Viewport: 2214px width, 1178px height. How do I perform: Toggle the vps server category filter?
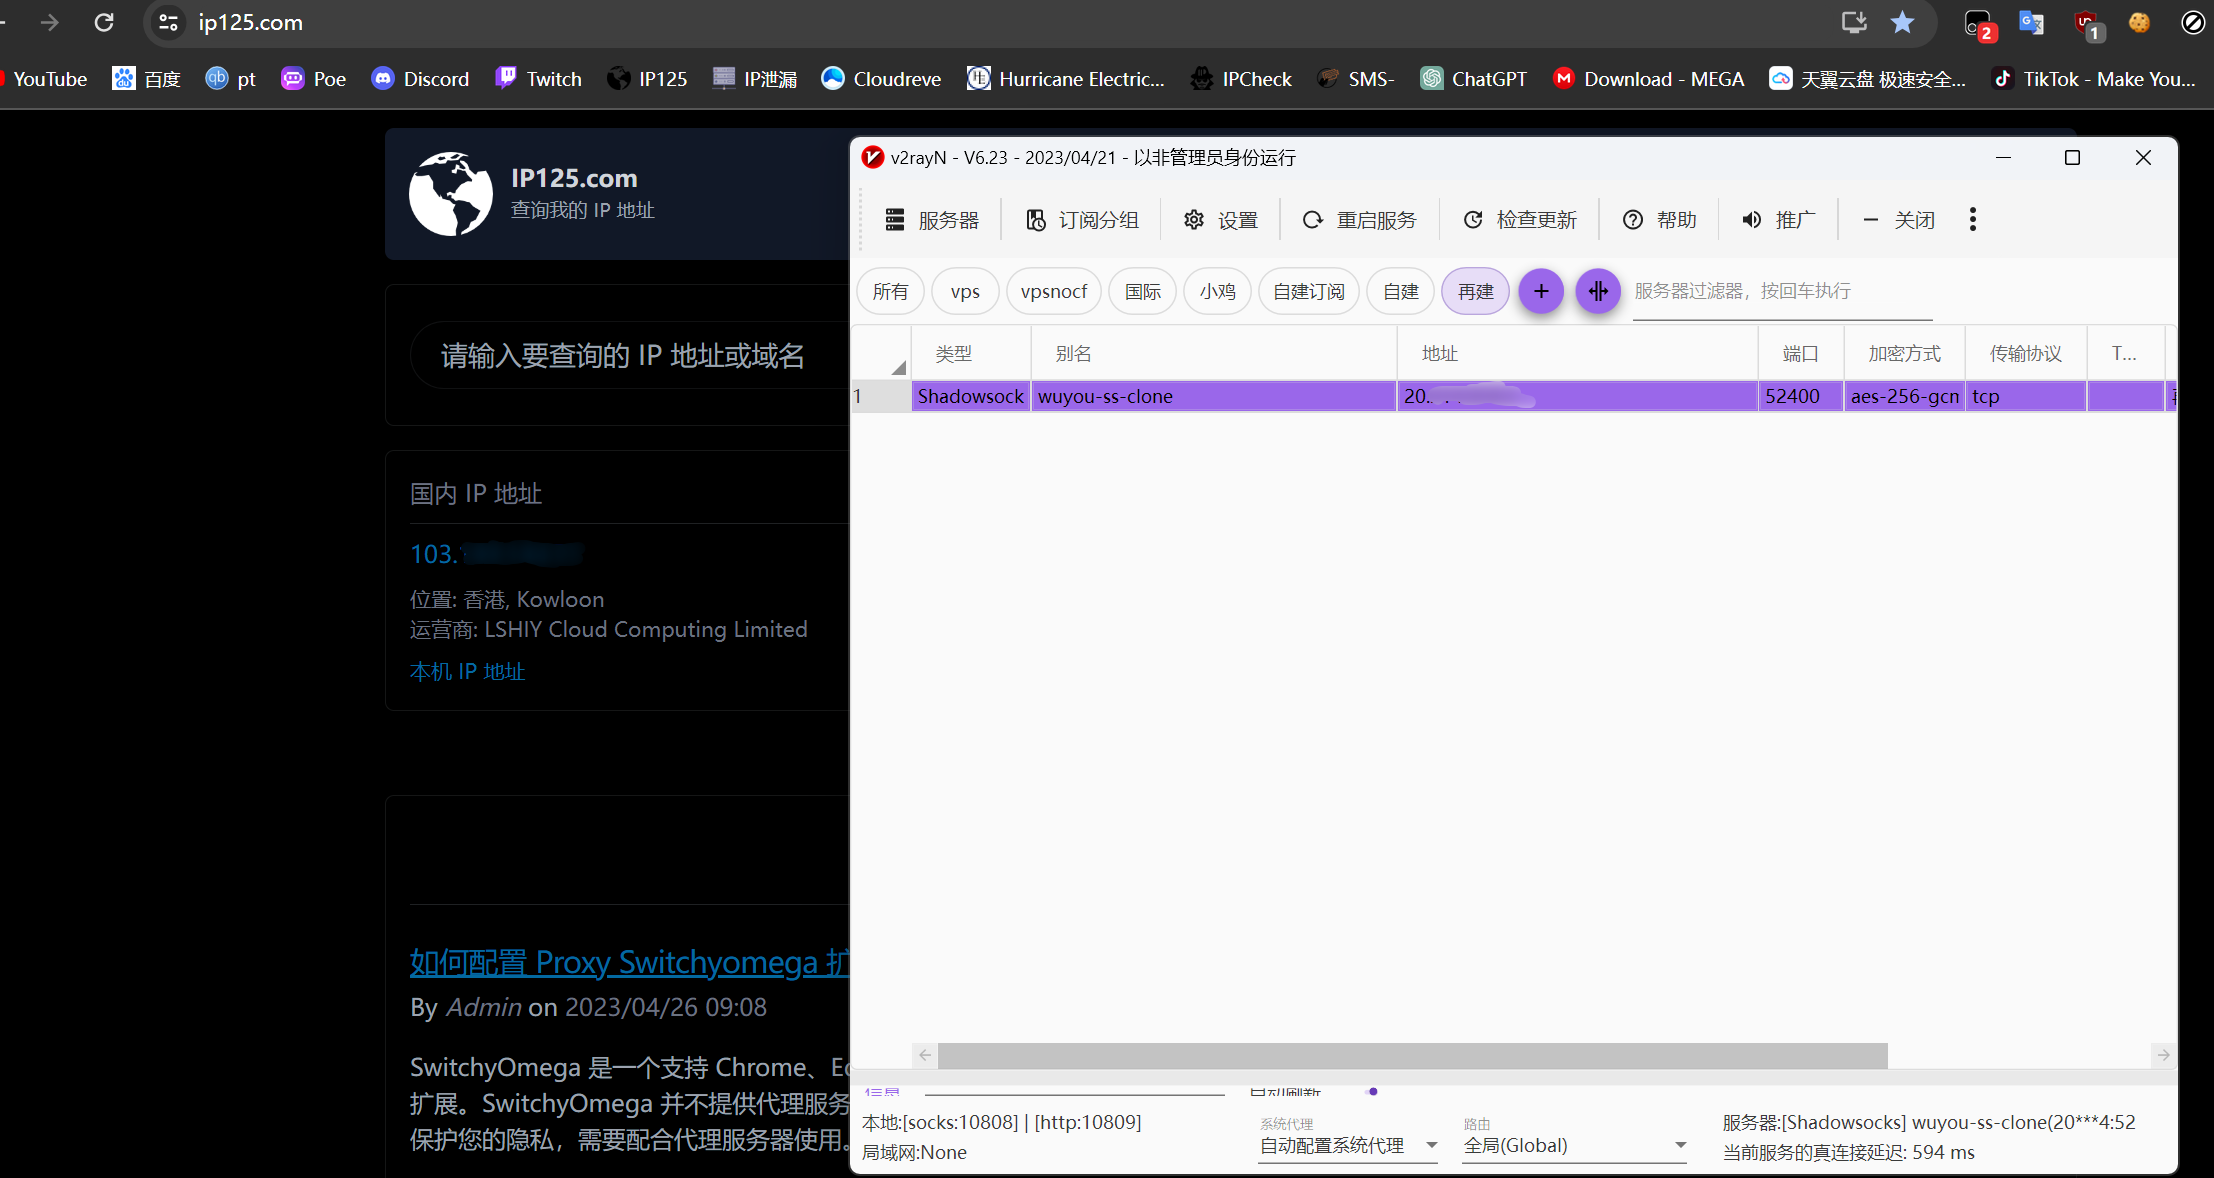(964, 290)
